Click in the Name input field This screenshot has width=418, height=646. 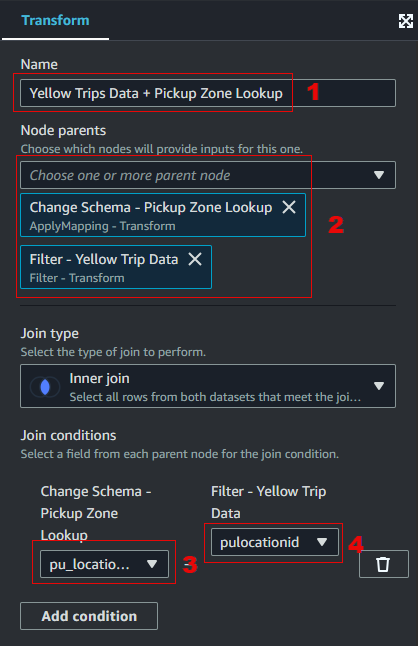coord(208,93)
